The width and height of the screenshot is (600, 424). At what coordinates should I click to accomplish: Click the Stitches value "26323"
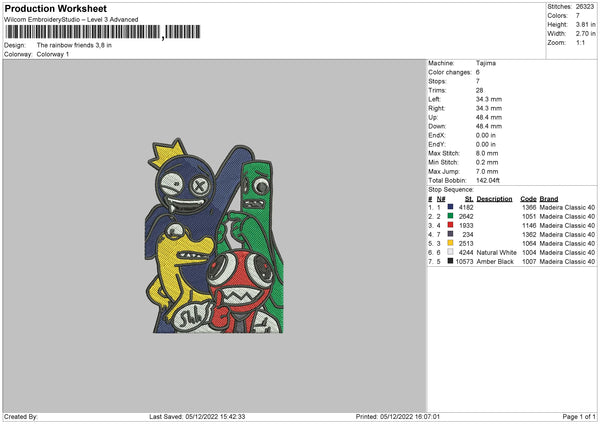[x=585, y=7]
